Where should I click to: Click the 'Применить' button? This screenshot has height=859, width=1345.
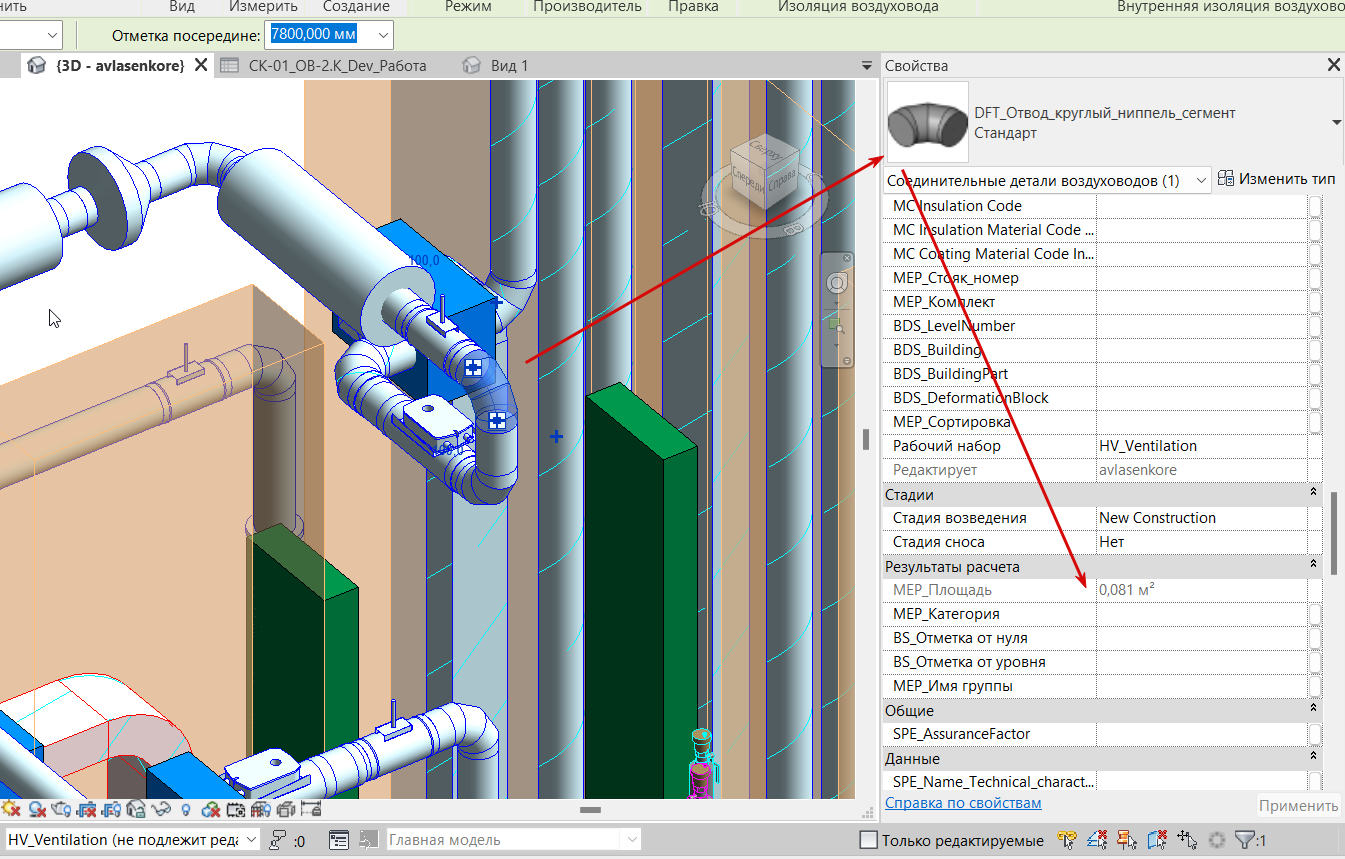[x=1298, y=806]
